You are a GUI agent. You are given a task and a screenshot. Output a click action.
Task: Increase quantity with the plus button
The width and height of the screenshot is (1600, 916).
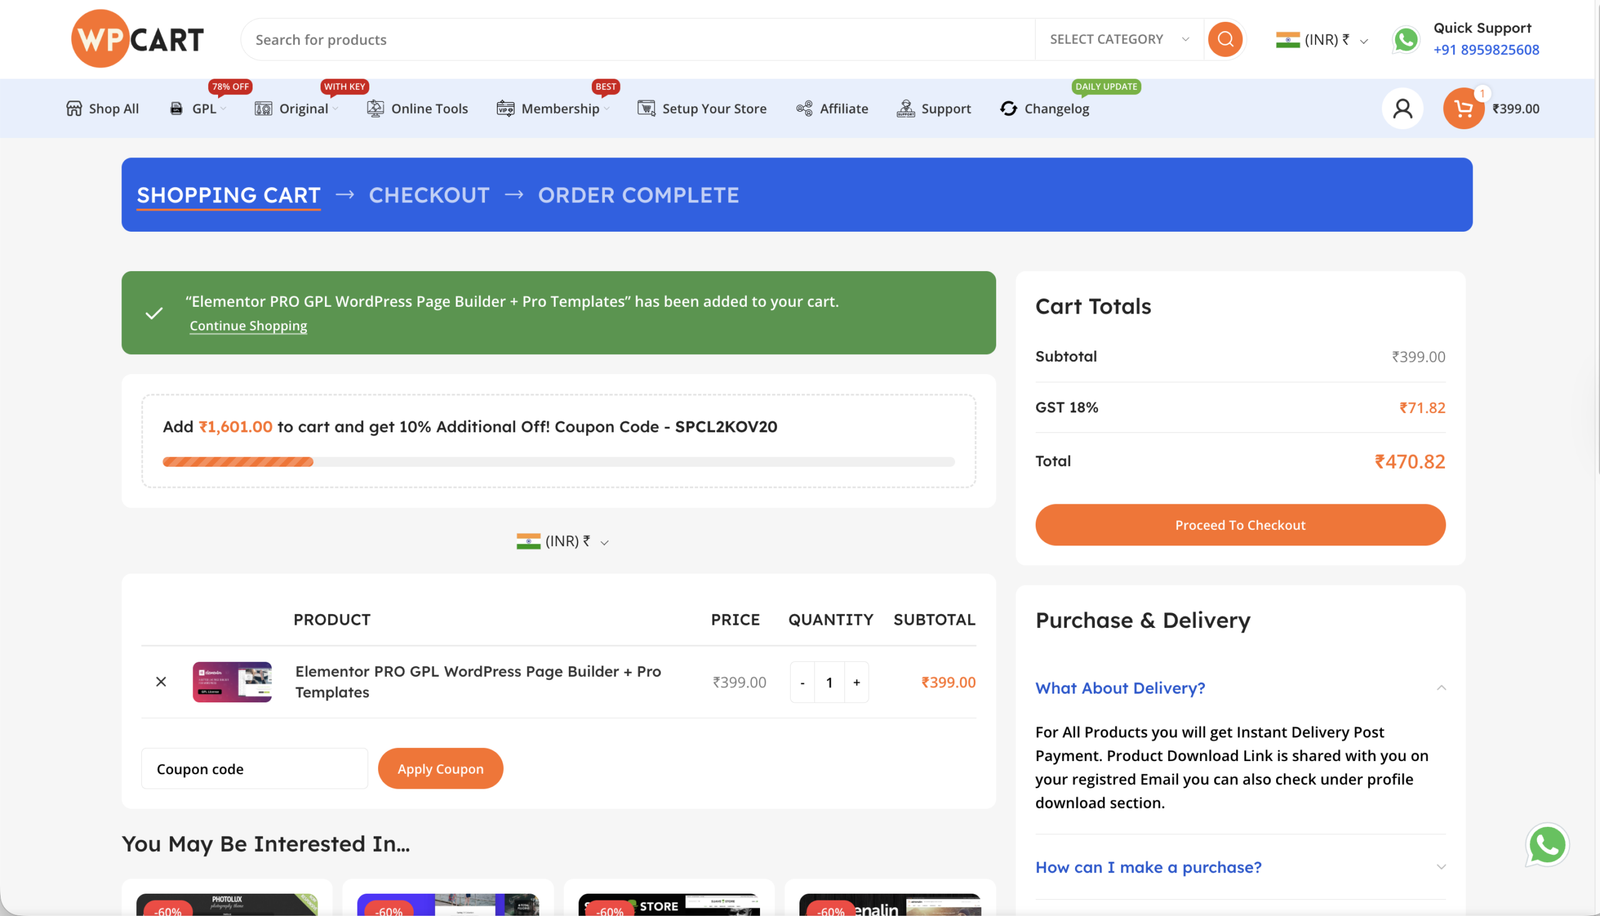(856, 682)
